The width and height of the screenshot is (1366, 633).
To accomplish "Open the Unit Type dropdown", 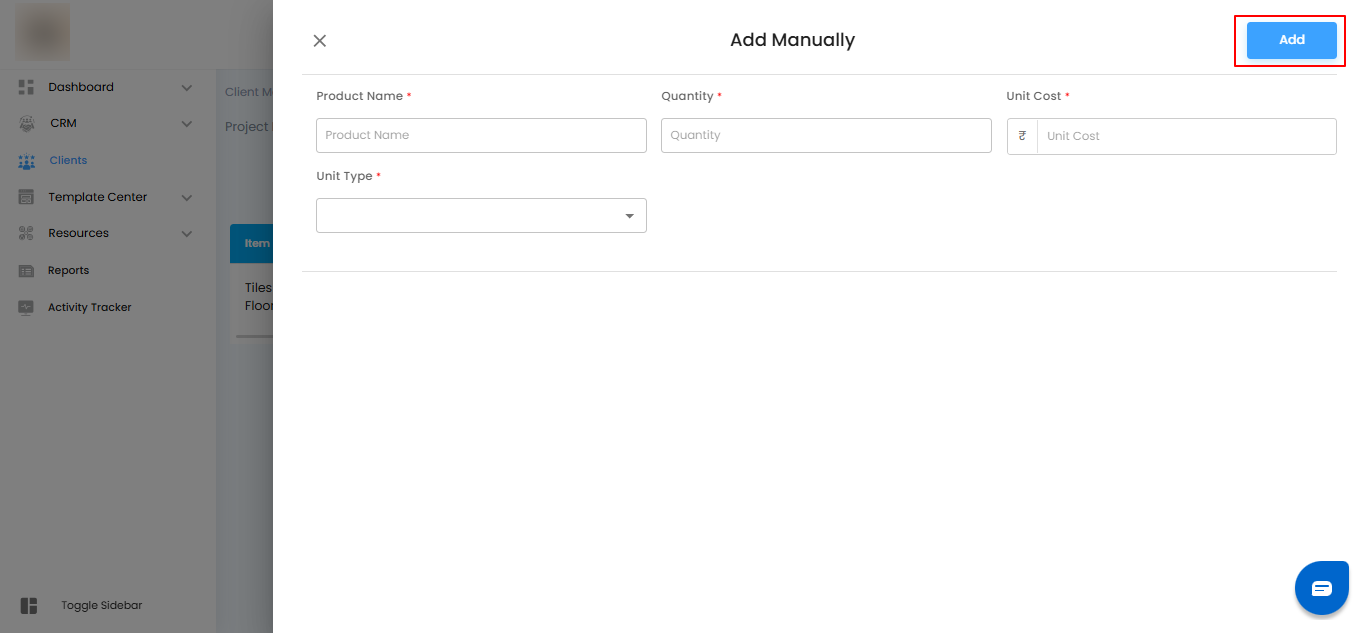I will click(481, 216).
